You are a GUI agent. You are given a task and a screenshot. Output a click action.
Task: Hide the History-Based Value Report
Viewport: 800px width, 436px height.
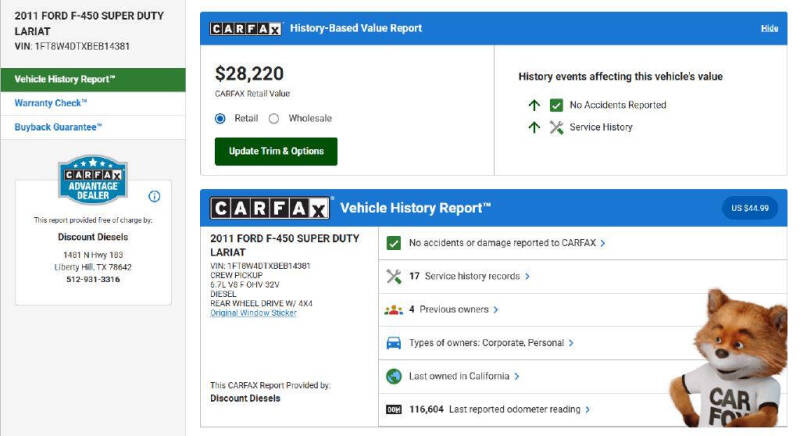coord(768,28)
